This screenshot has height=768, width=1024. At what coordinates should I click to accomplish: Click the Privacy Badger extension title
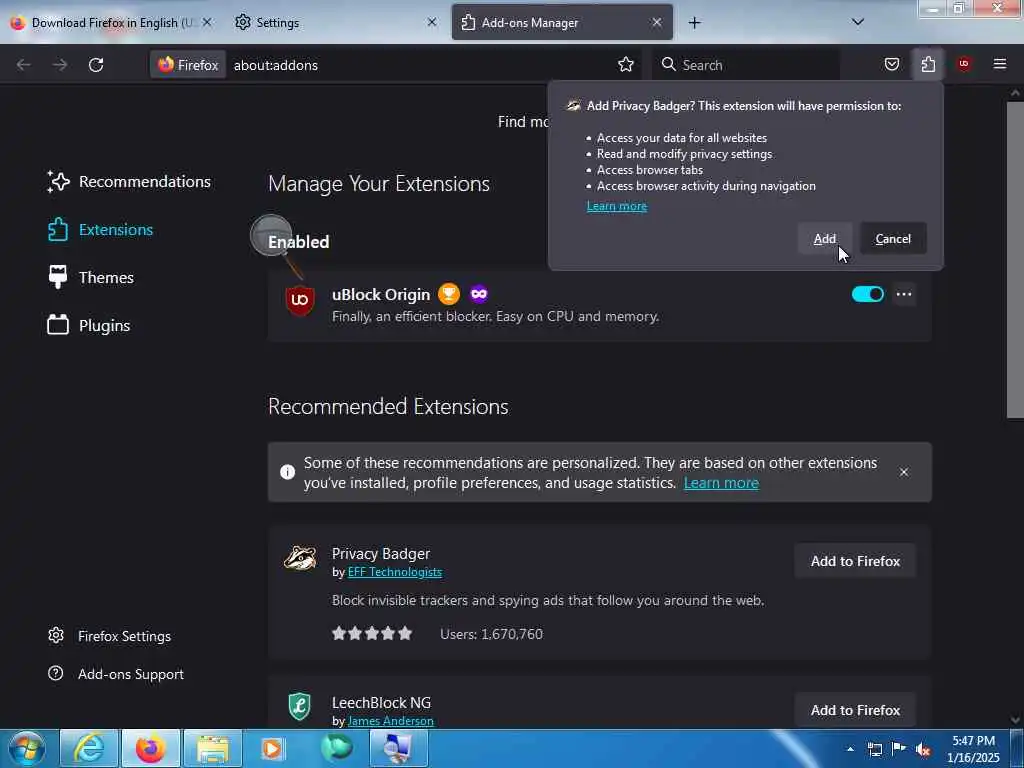tap(381, 554)
